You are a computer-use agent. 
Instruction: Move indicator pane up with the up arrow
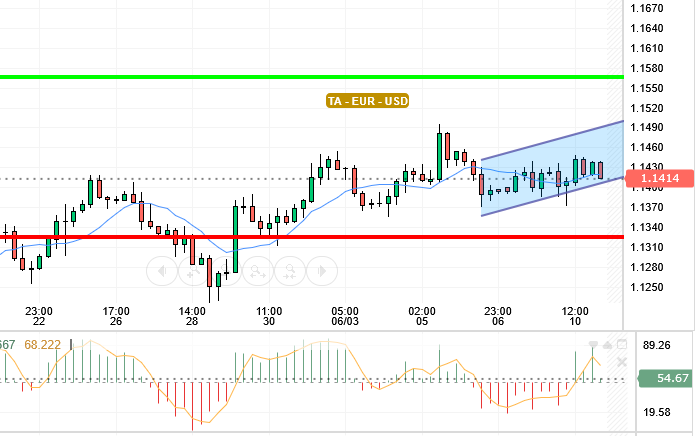pos(608,345)
